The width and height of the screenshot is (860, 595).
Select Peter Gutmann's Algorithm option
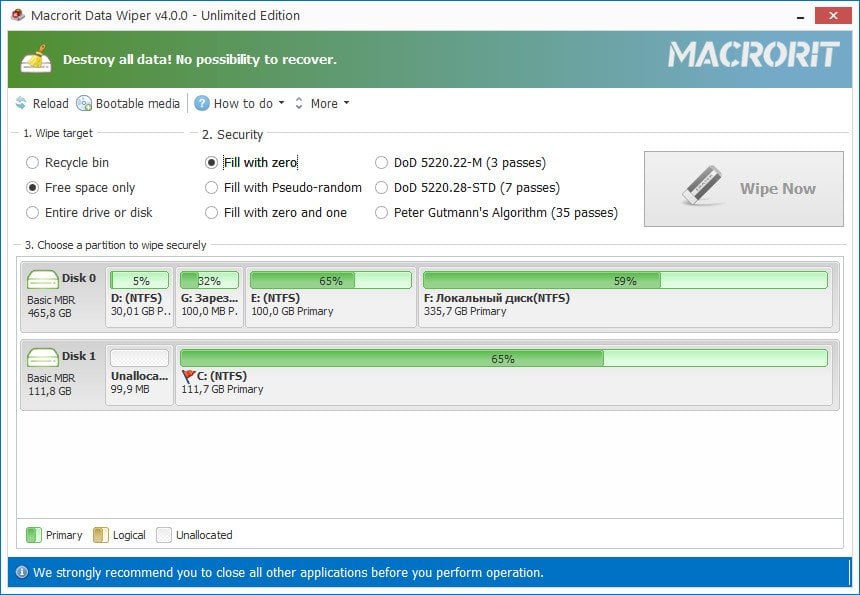point(381,212)
